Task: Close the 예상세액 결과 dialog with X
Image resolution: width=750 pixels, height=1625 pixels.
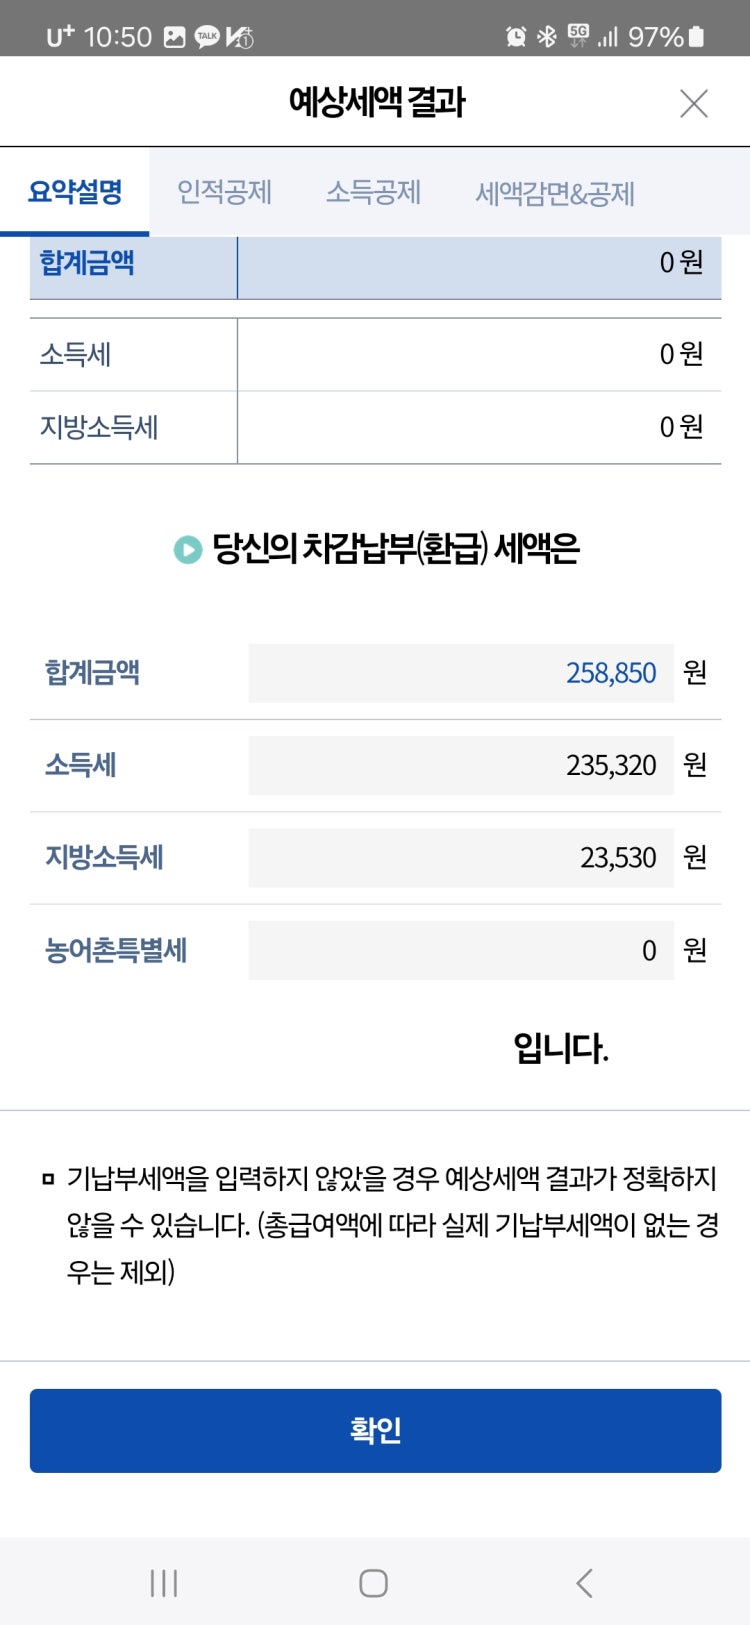Action: tap(693, 103)
